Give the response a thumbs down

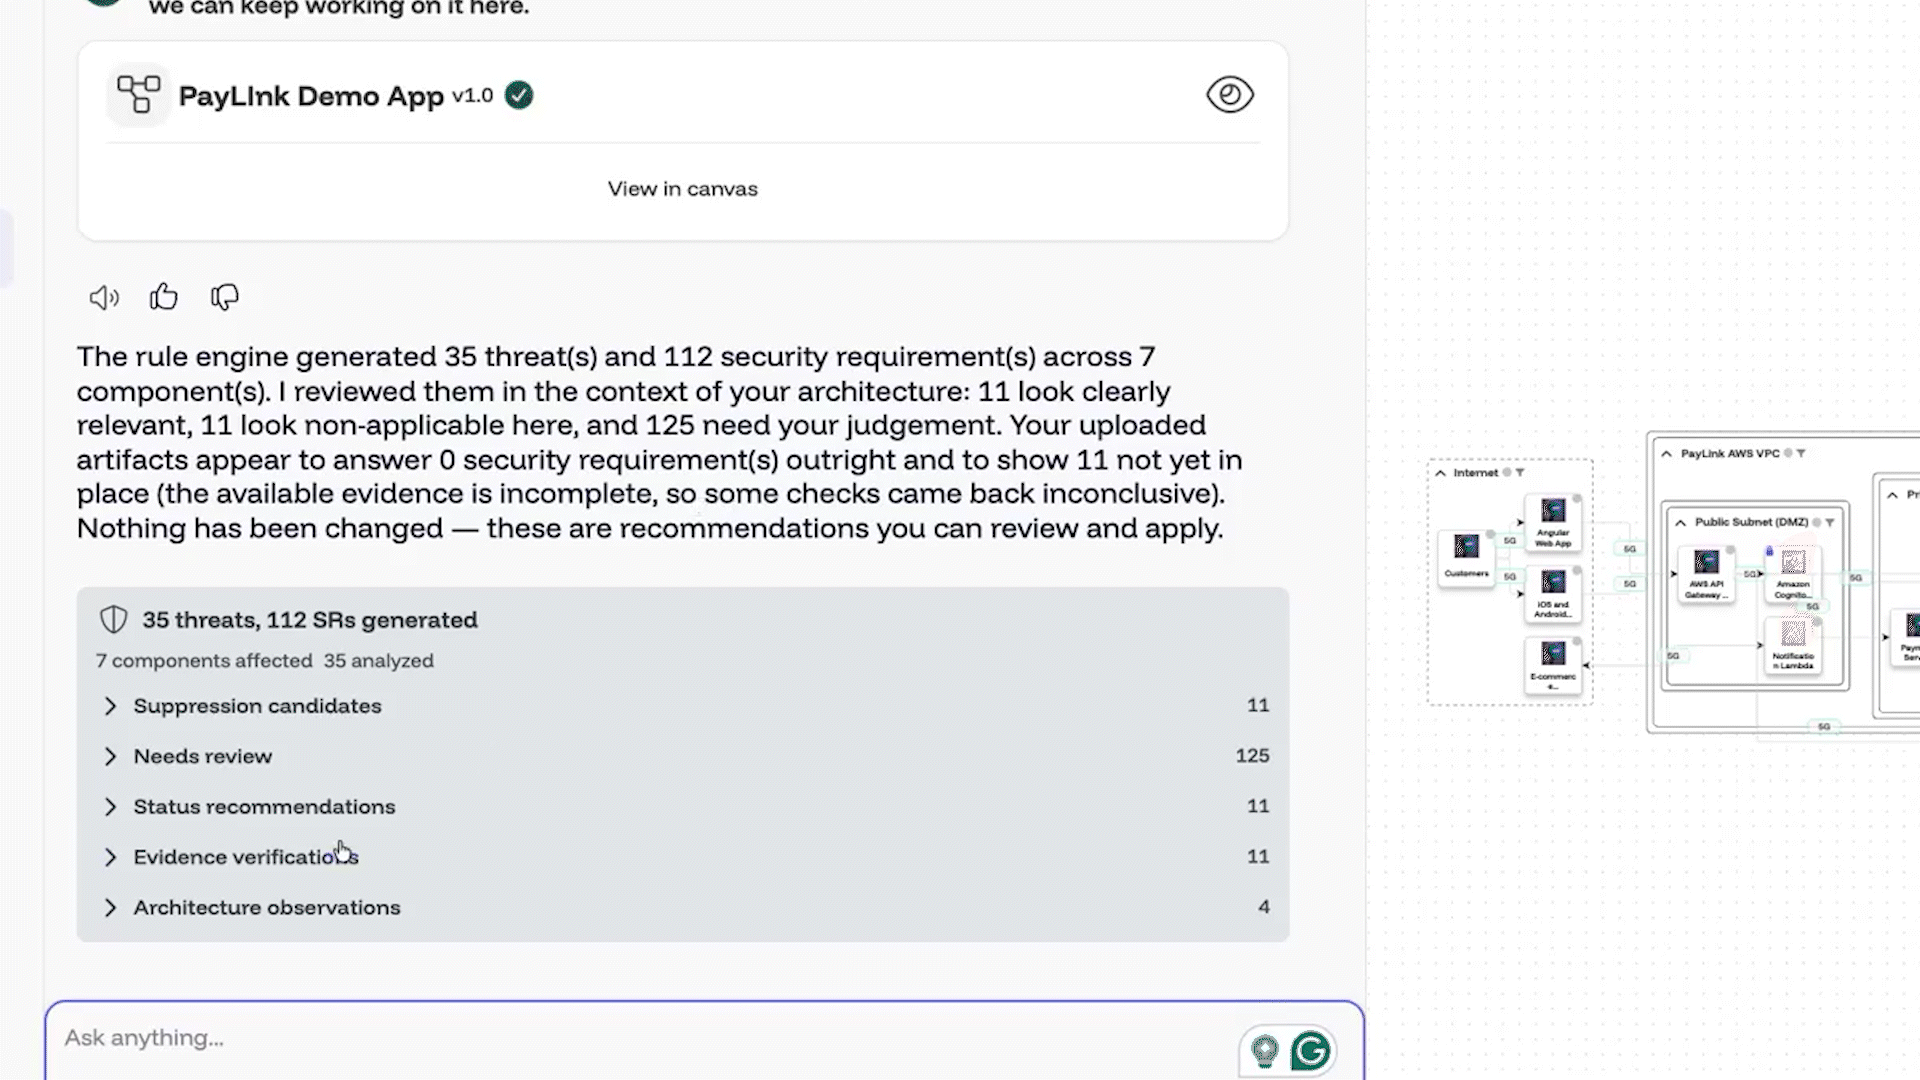pyautogui.click(x=225, y=297)
